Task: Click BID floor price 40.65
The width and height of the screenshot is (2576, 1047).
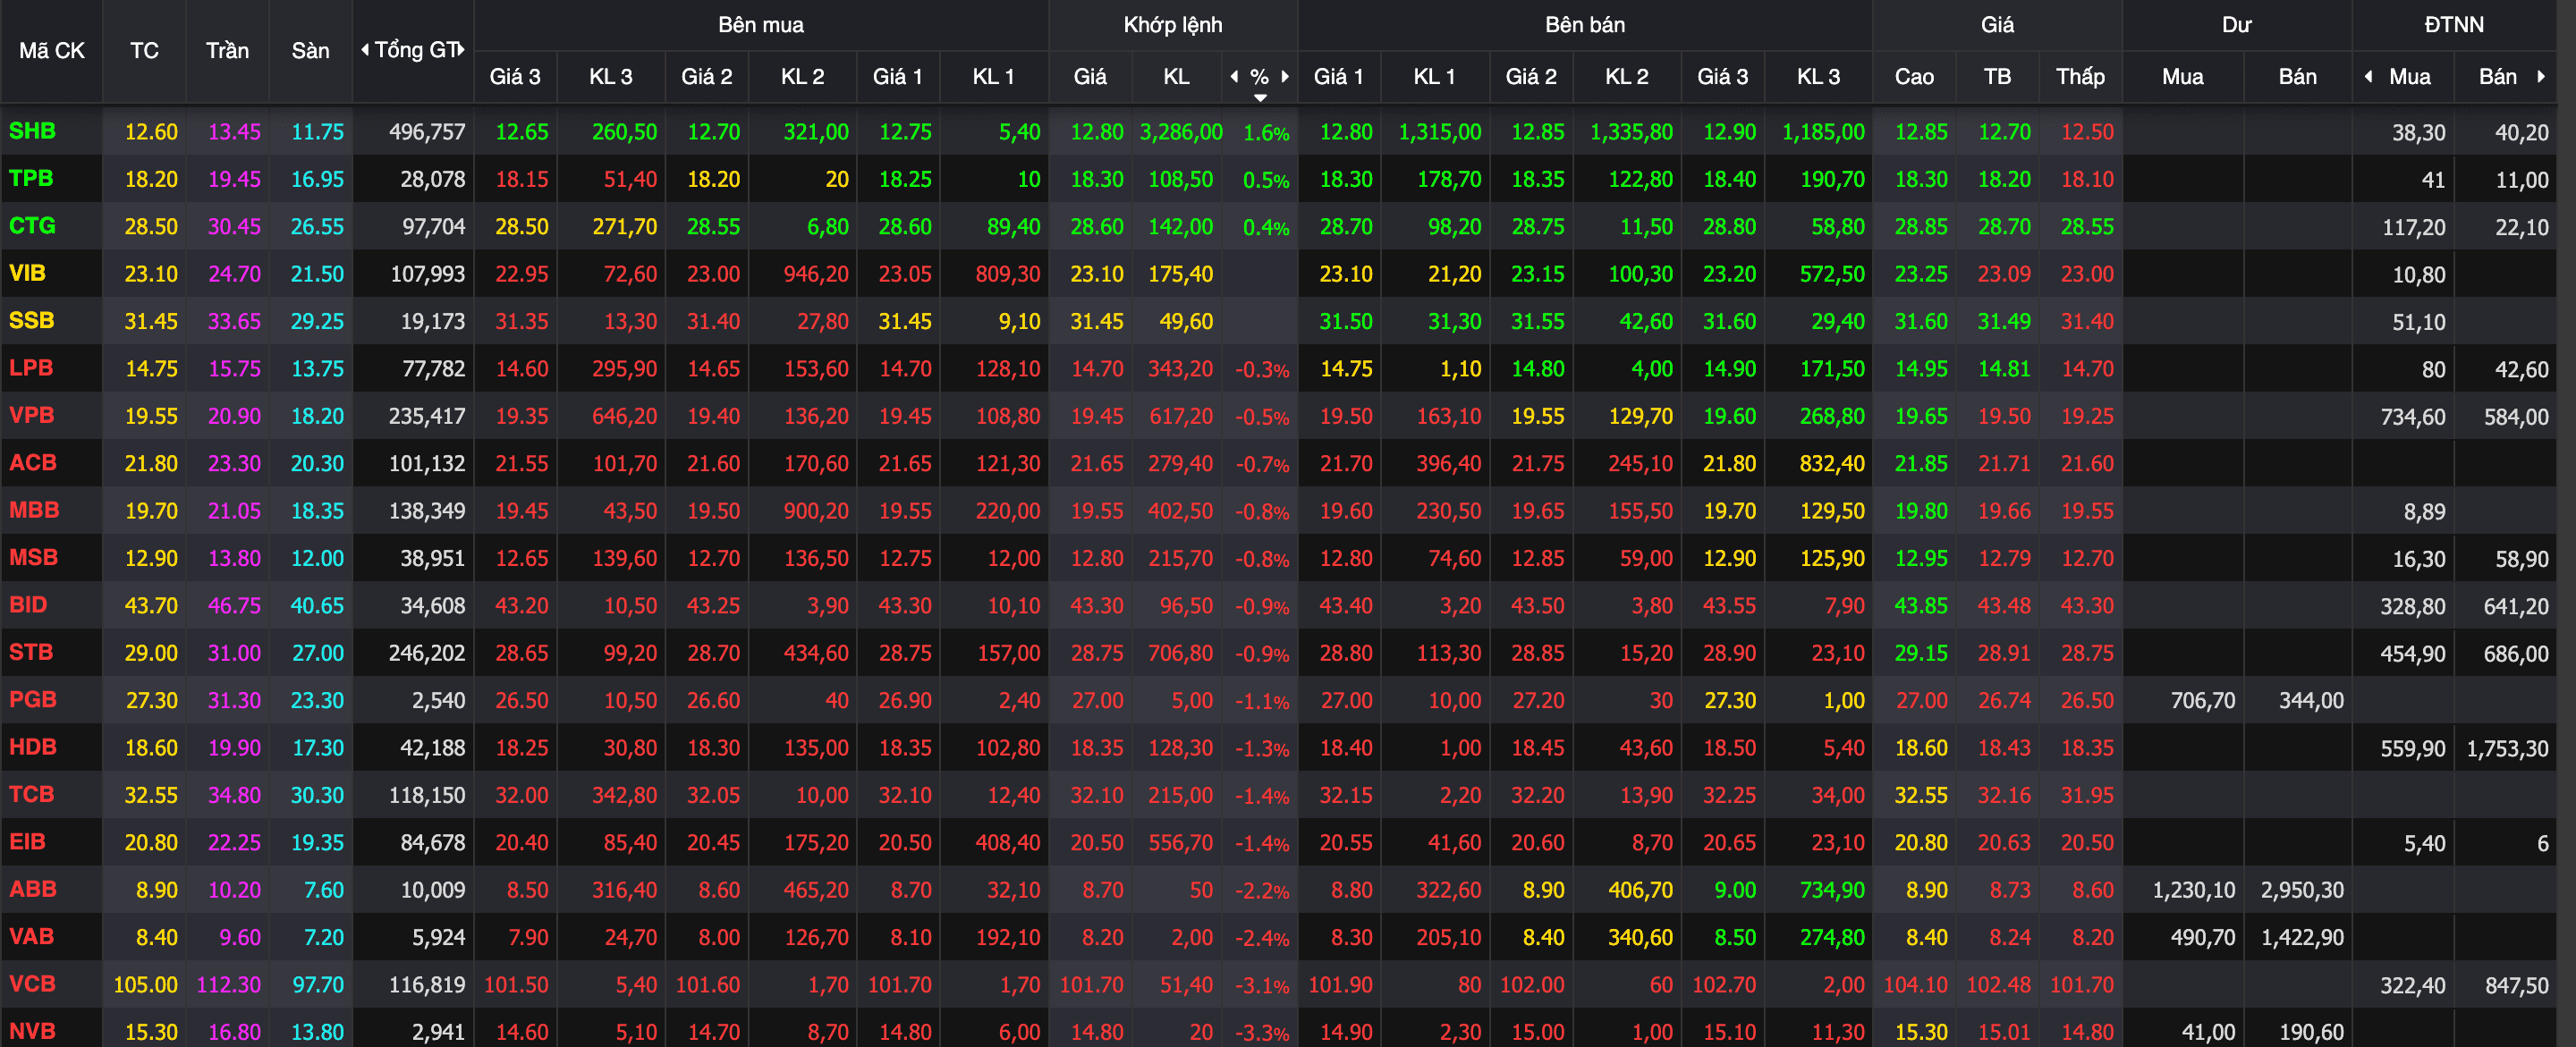Action: point(317,606)
